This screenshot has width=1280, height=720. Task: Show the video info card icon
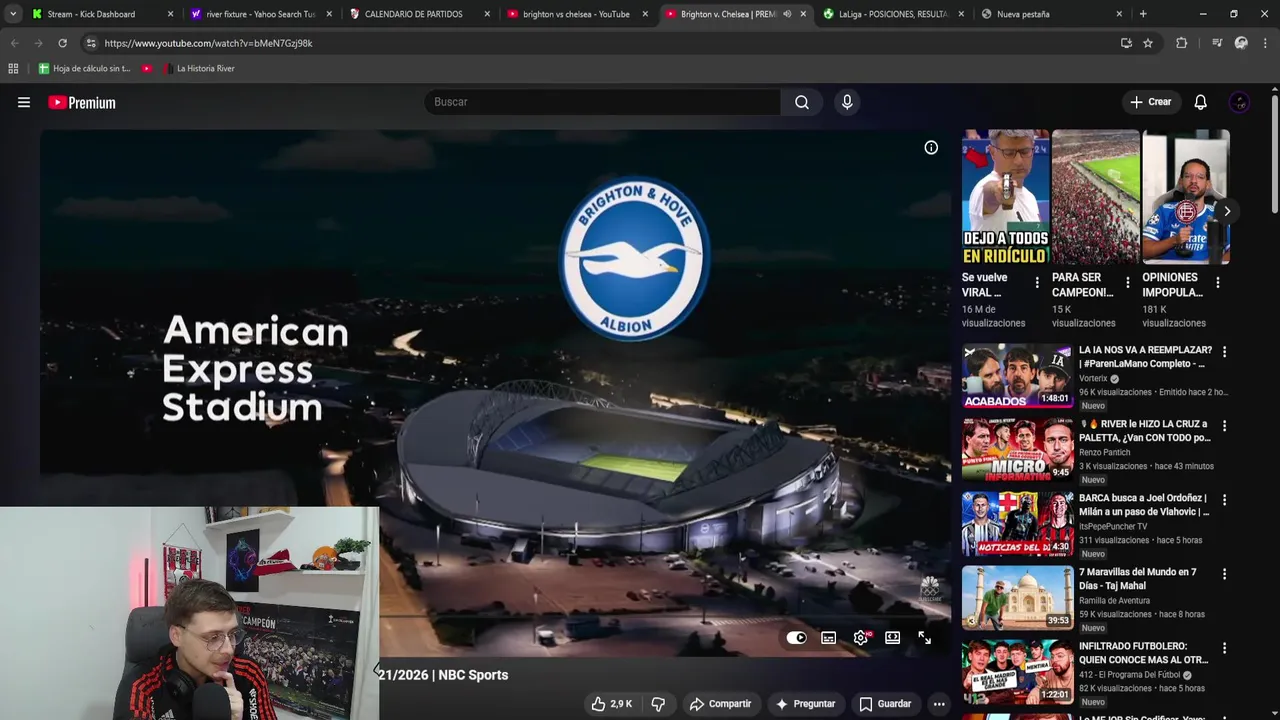tap(931, 148)
